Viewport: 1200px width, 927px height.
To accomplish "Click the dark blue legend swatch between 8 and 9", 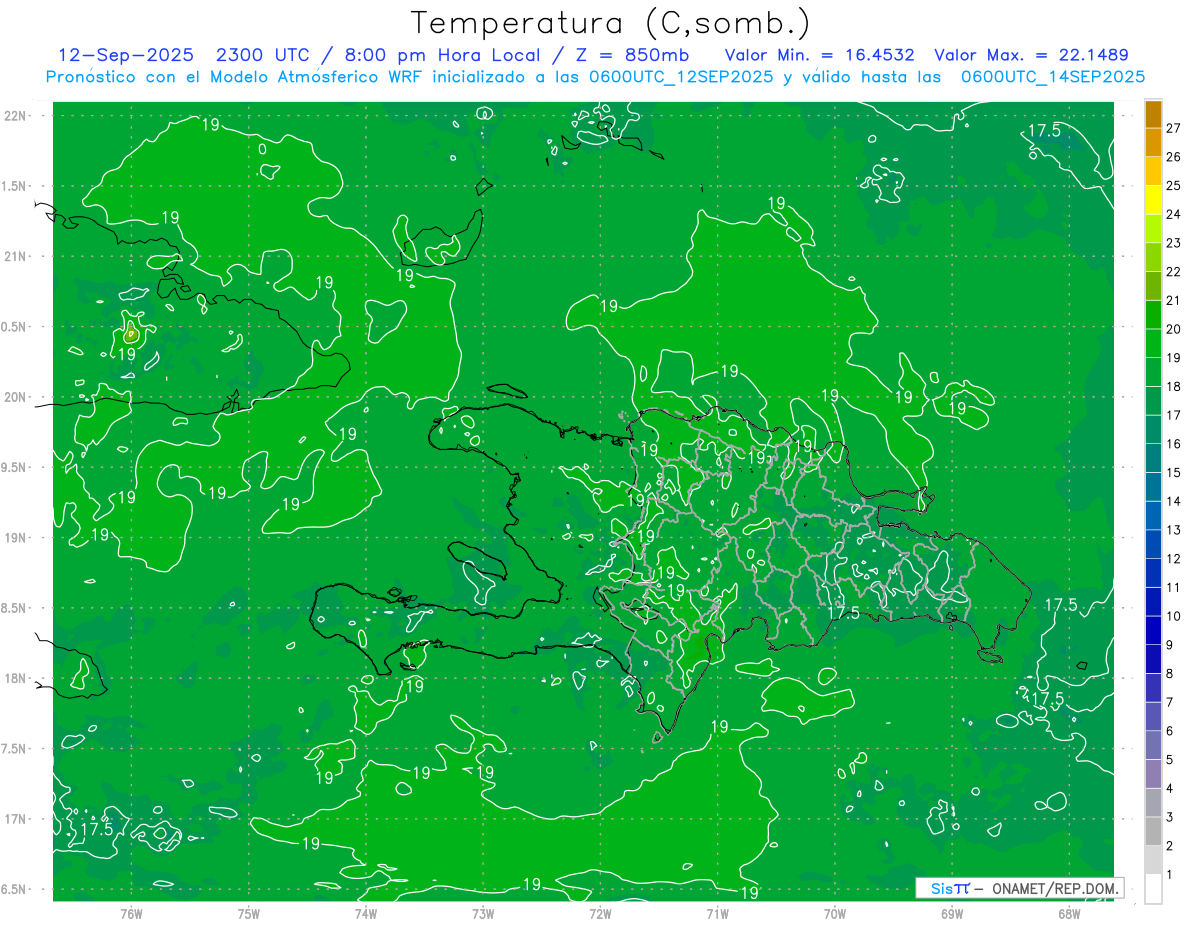I will (1153, 659).
